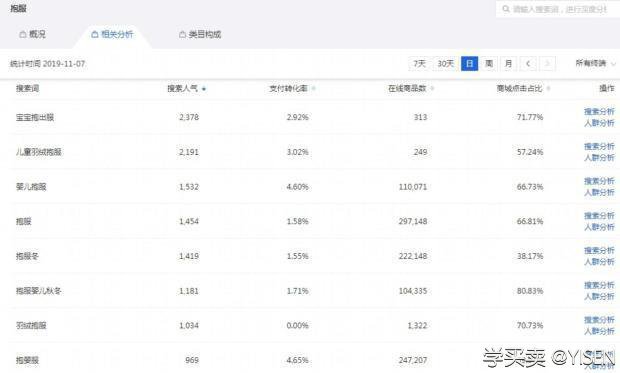Open the 所有终端 dropdown
Viewport: 620px width, 373px height.
pyautogui.click(x=595, y=63)
